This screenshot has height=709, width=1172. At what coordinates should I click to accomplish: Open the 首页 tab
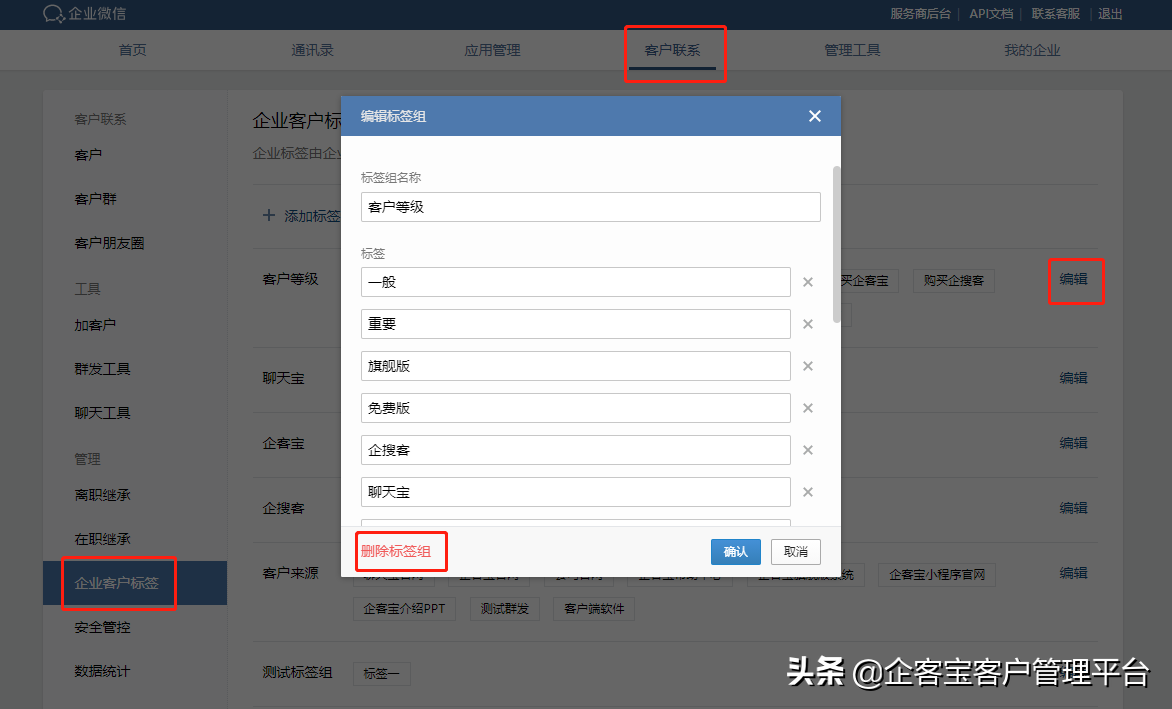click(132, 50)
